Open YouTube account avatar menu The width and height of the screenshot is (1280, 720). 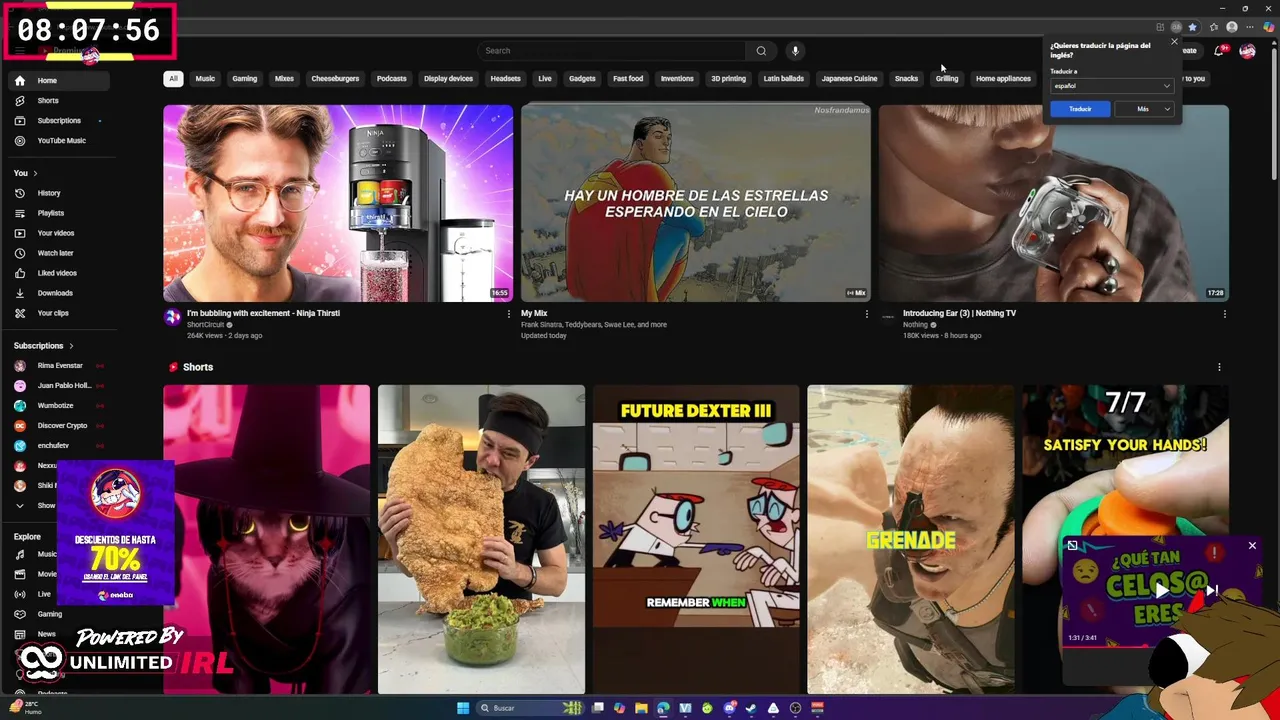click(x=1247, y=51)
